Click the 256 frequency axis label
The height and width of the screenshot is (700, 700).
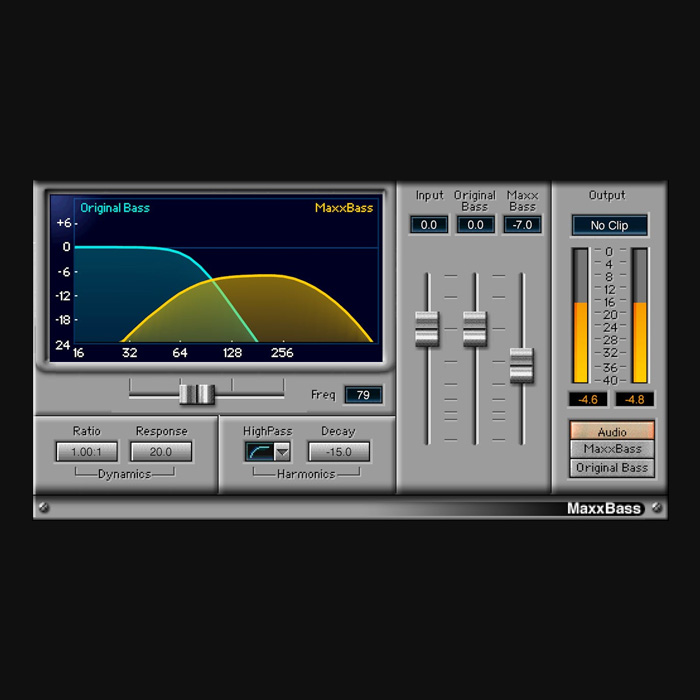[x=282, y=353]
